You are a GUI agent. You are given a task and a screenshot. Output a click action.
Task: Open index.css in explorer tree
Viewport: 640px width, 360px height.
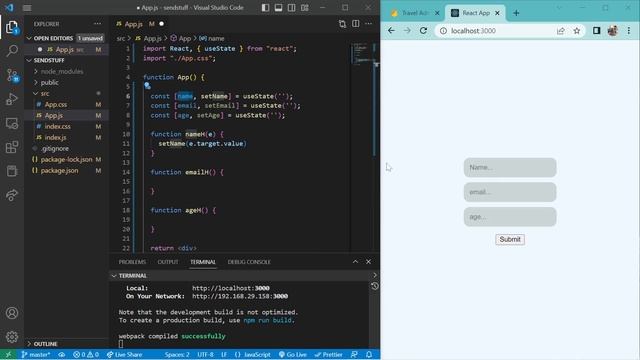click(57, 127)
